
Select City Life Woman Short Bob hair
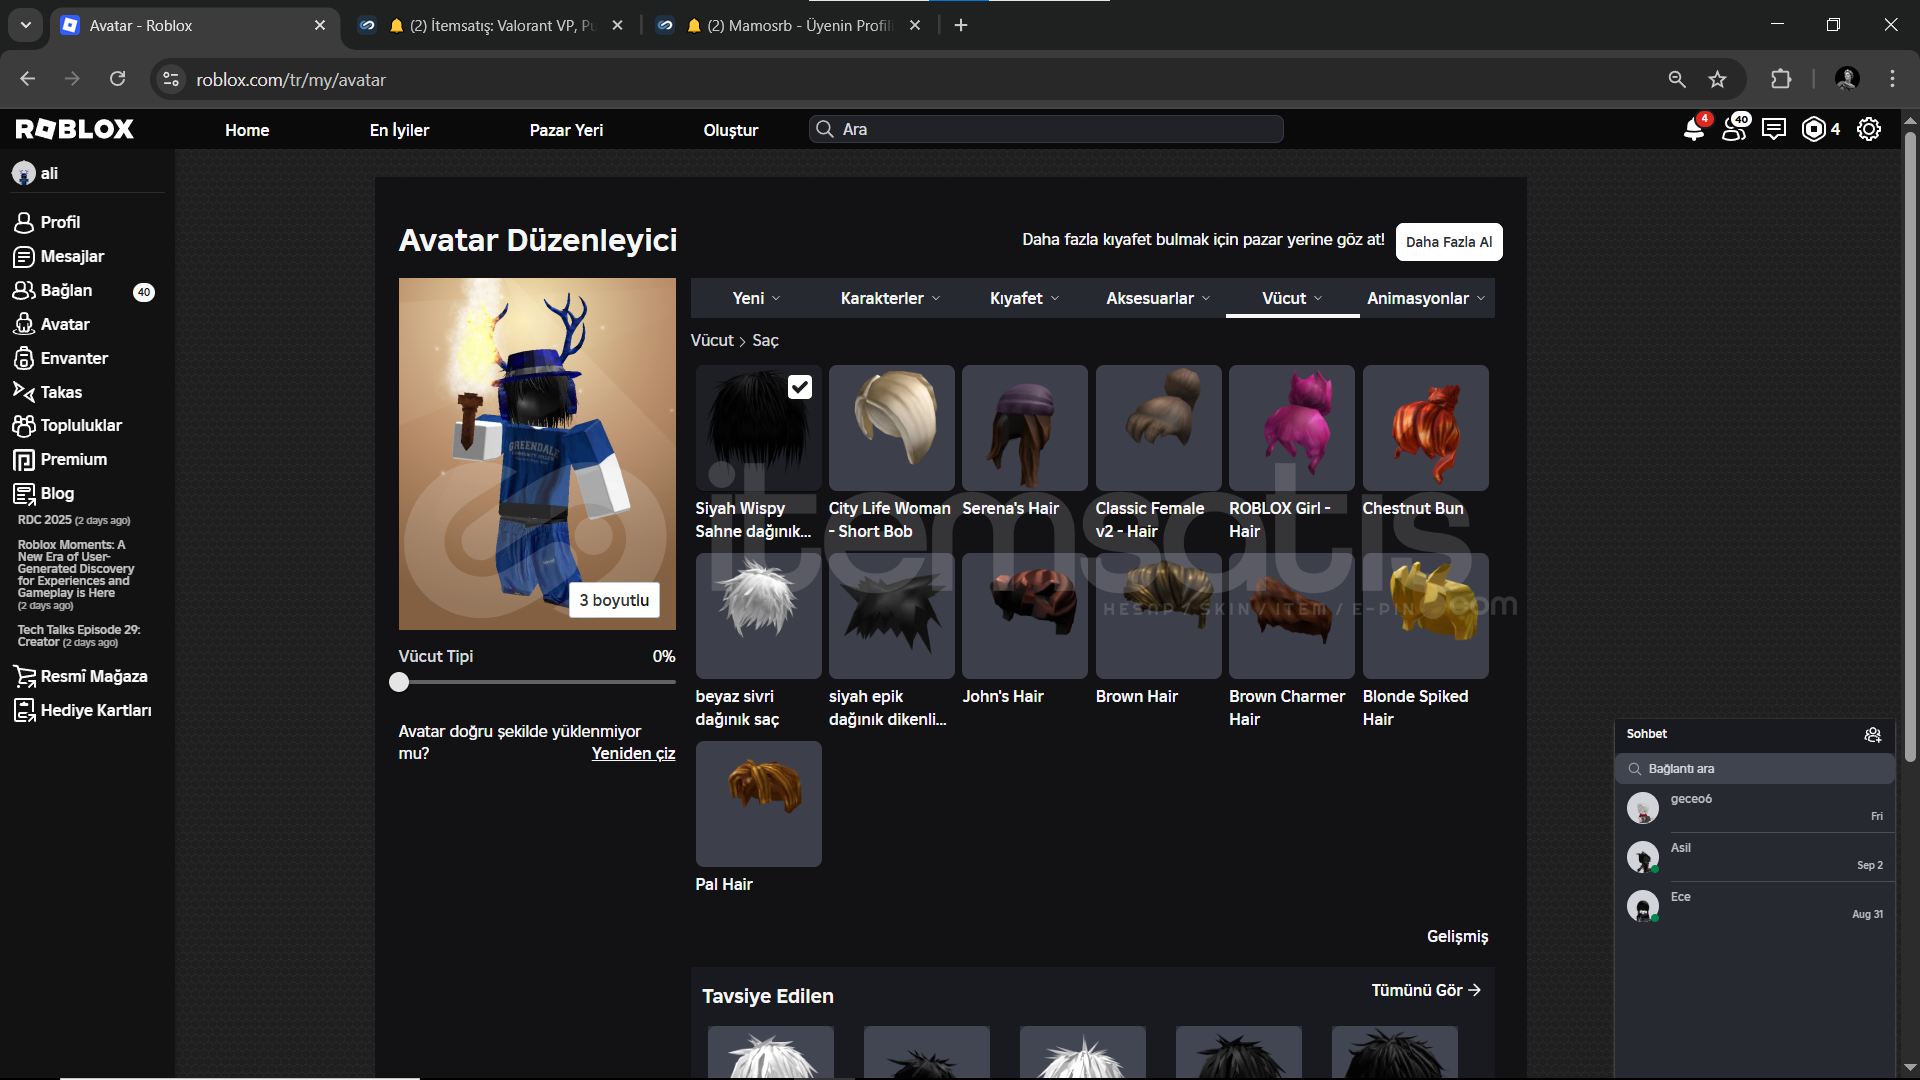tap(892, 428)
